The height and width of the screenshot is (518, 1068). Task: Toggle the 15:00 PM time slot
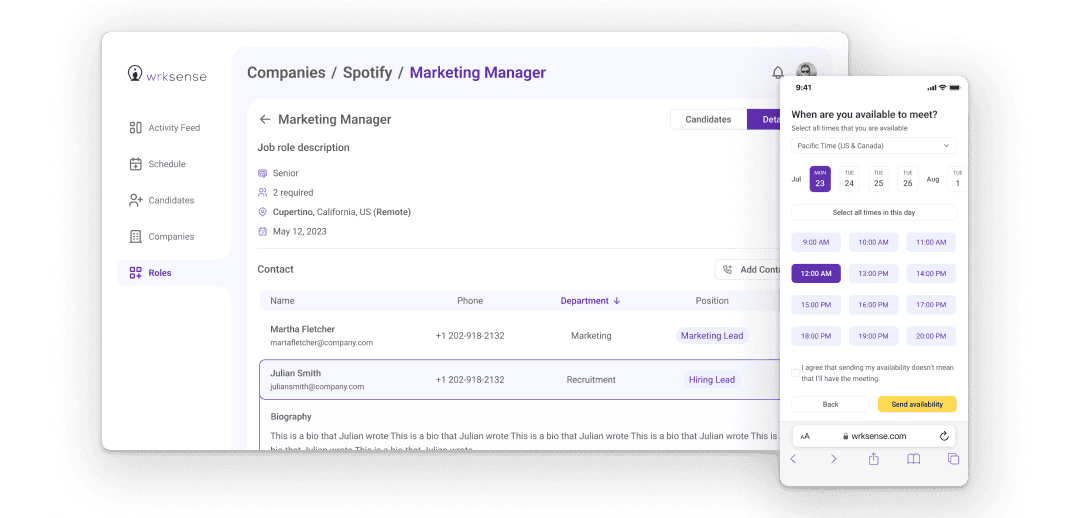[x=816, y=305]
